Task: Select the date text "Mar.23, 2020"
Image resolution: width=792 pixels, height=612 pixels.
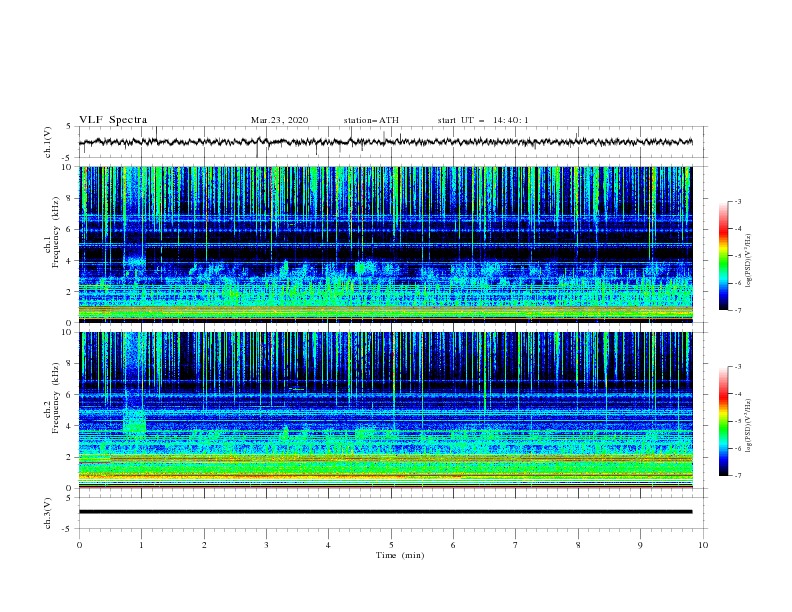Action: click(279, 120)
